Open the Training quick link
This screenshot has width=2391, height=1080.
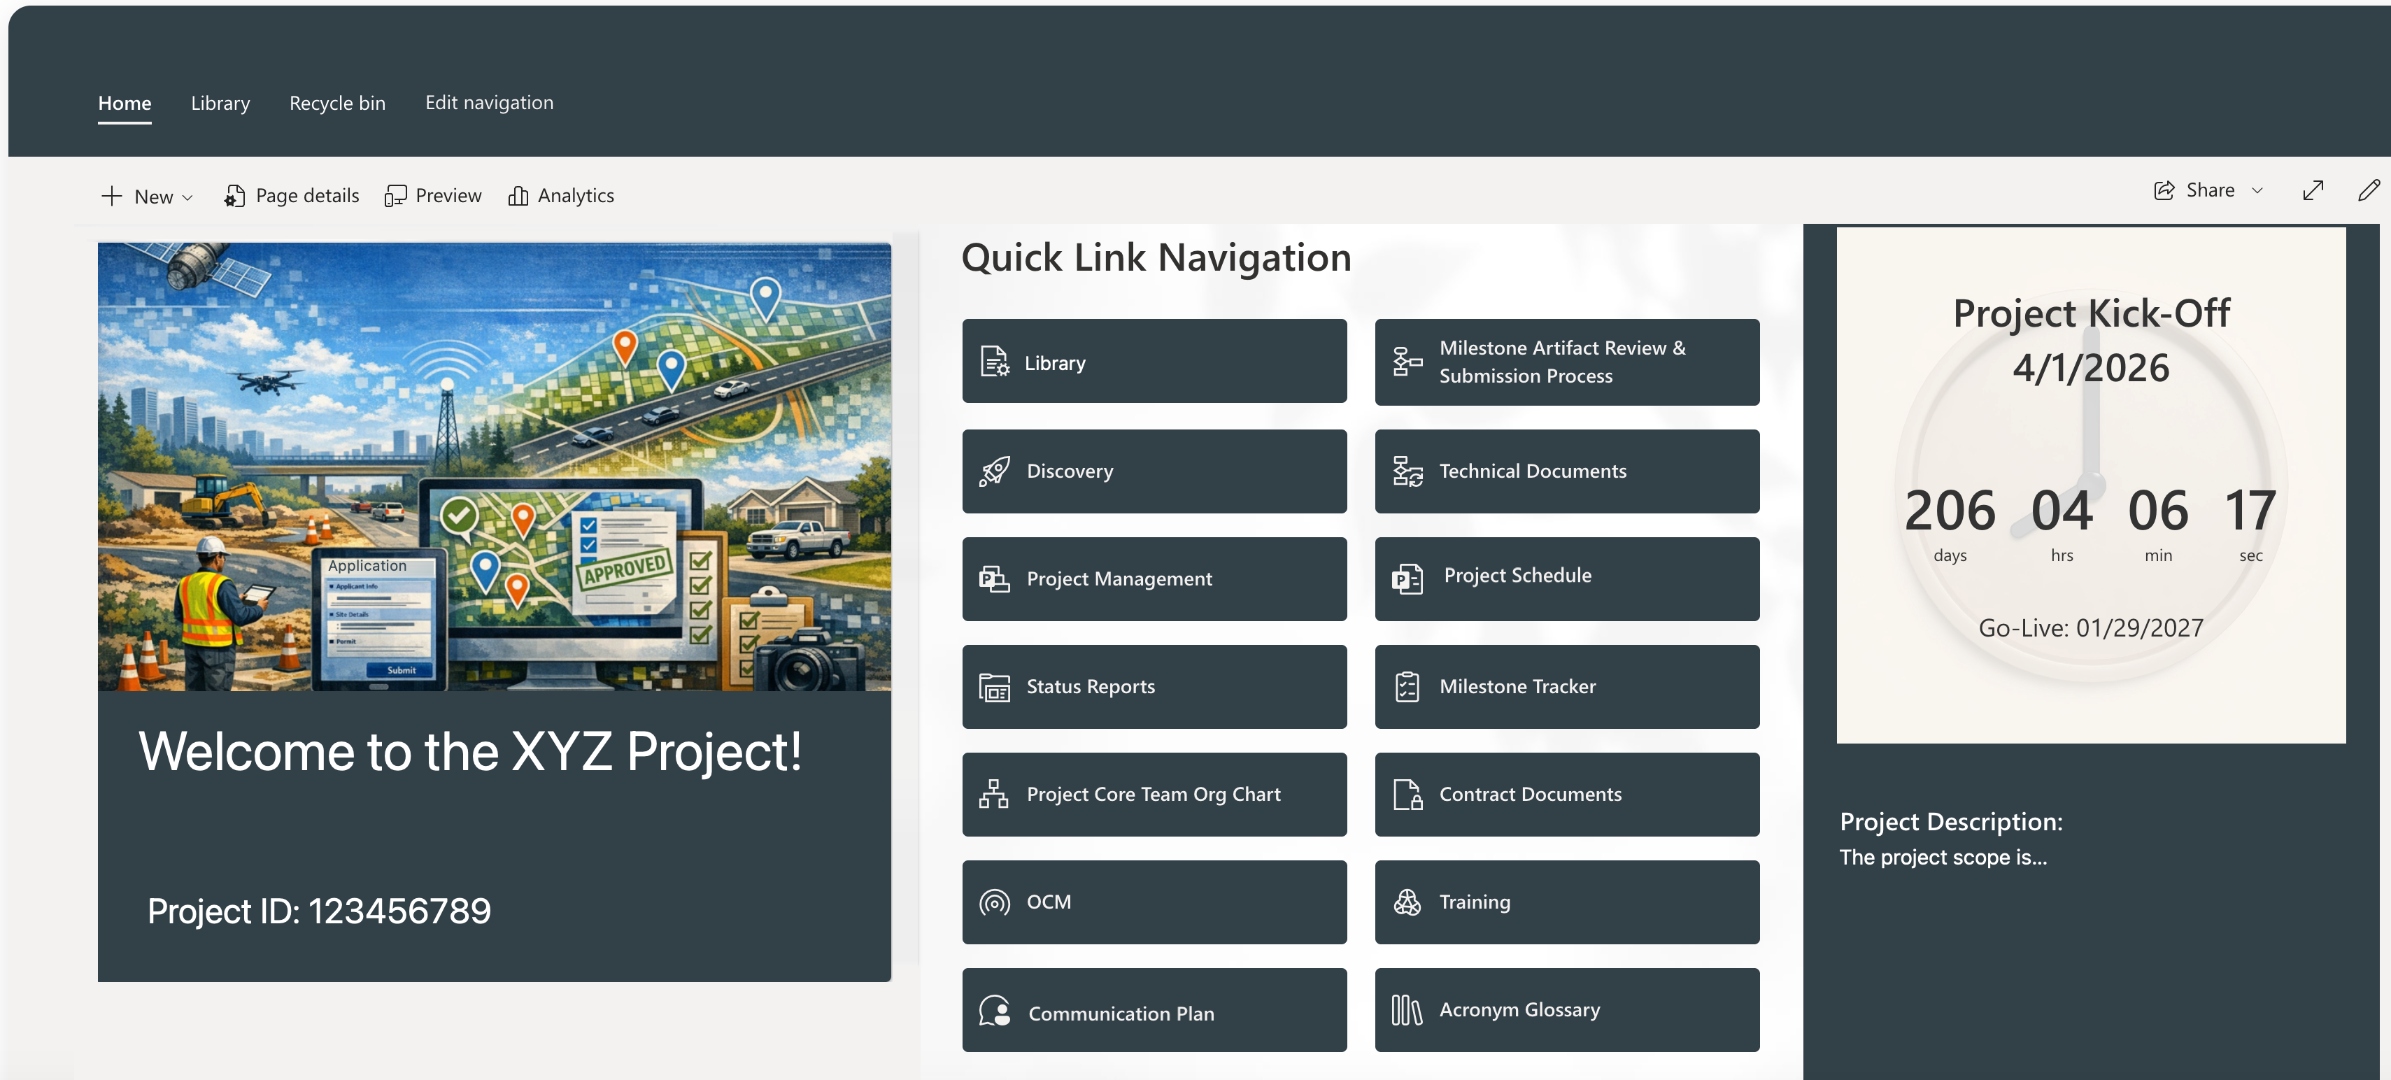tap(1567, 902)
